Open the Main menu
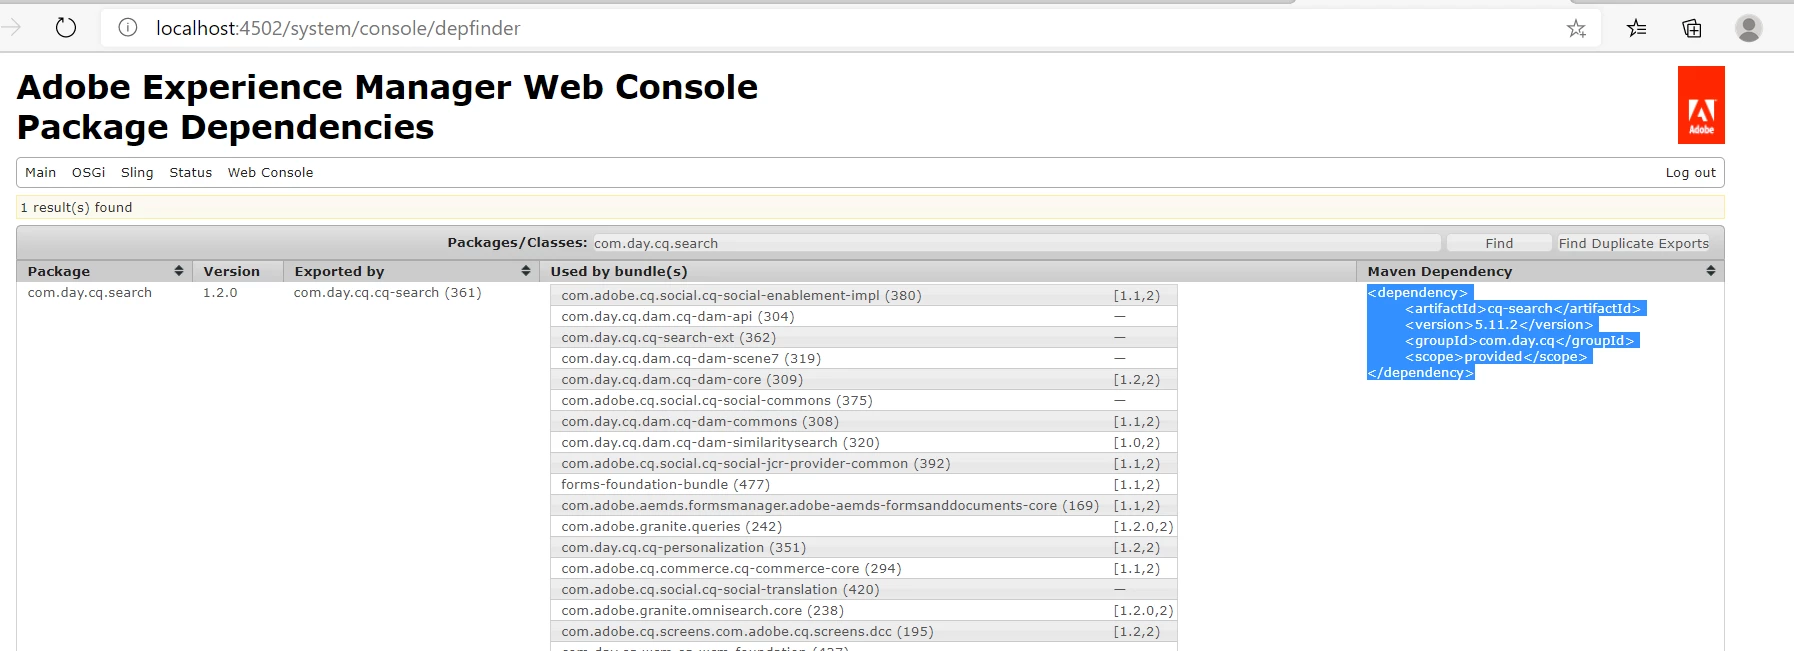 click(41, 172)
